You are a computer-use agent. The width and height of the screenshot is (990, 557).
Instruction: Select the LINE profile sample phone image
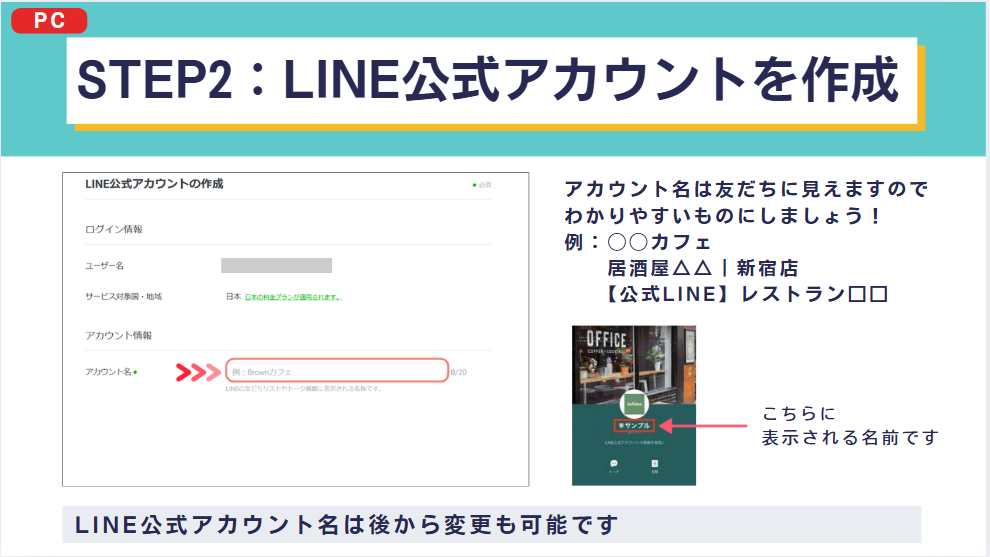pos(634,405)
